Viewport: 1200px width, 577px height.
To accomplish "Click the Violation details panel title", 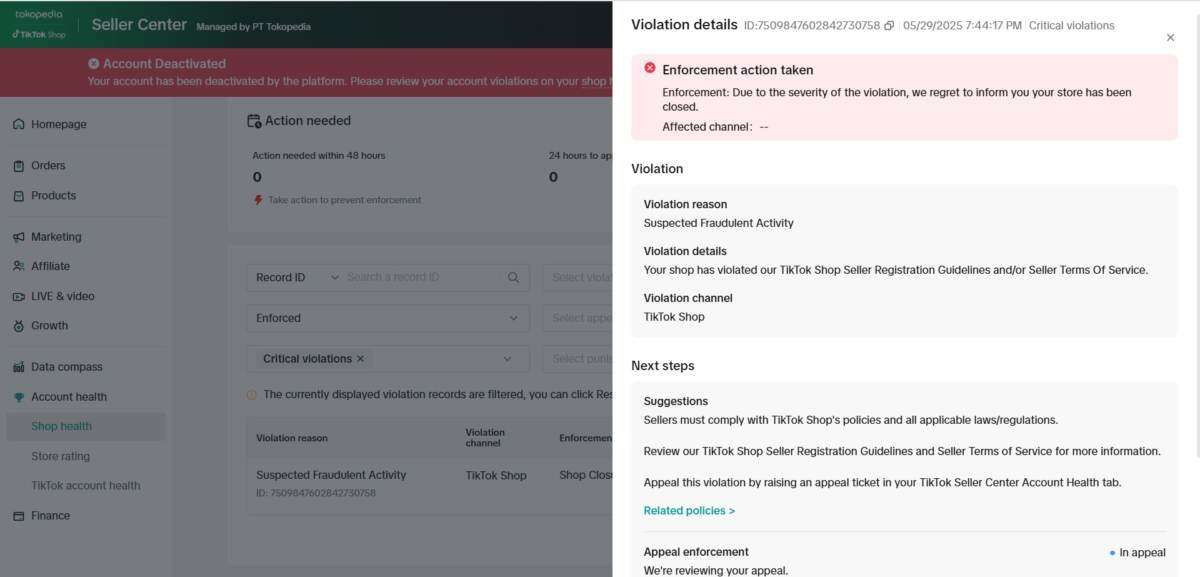I will pyautogui.click(x=684, y=25).
